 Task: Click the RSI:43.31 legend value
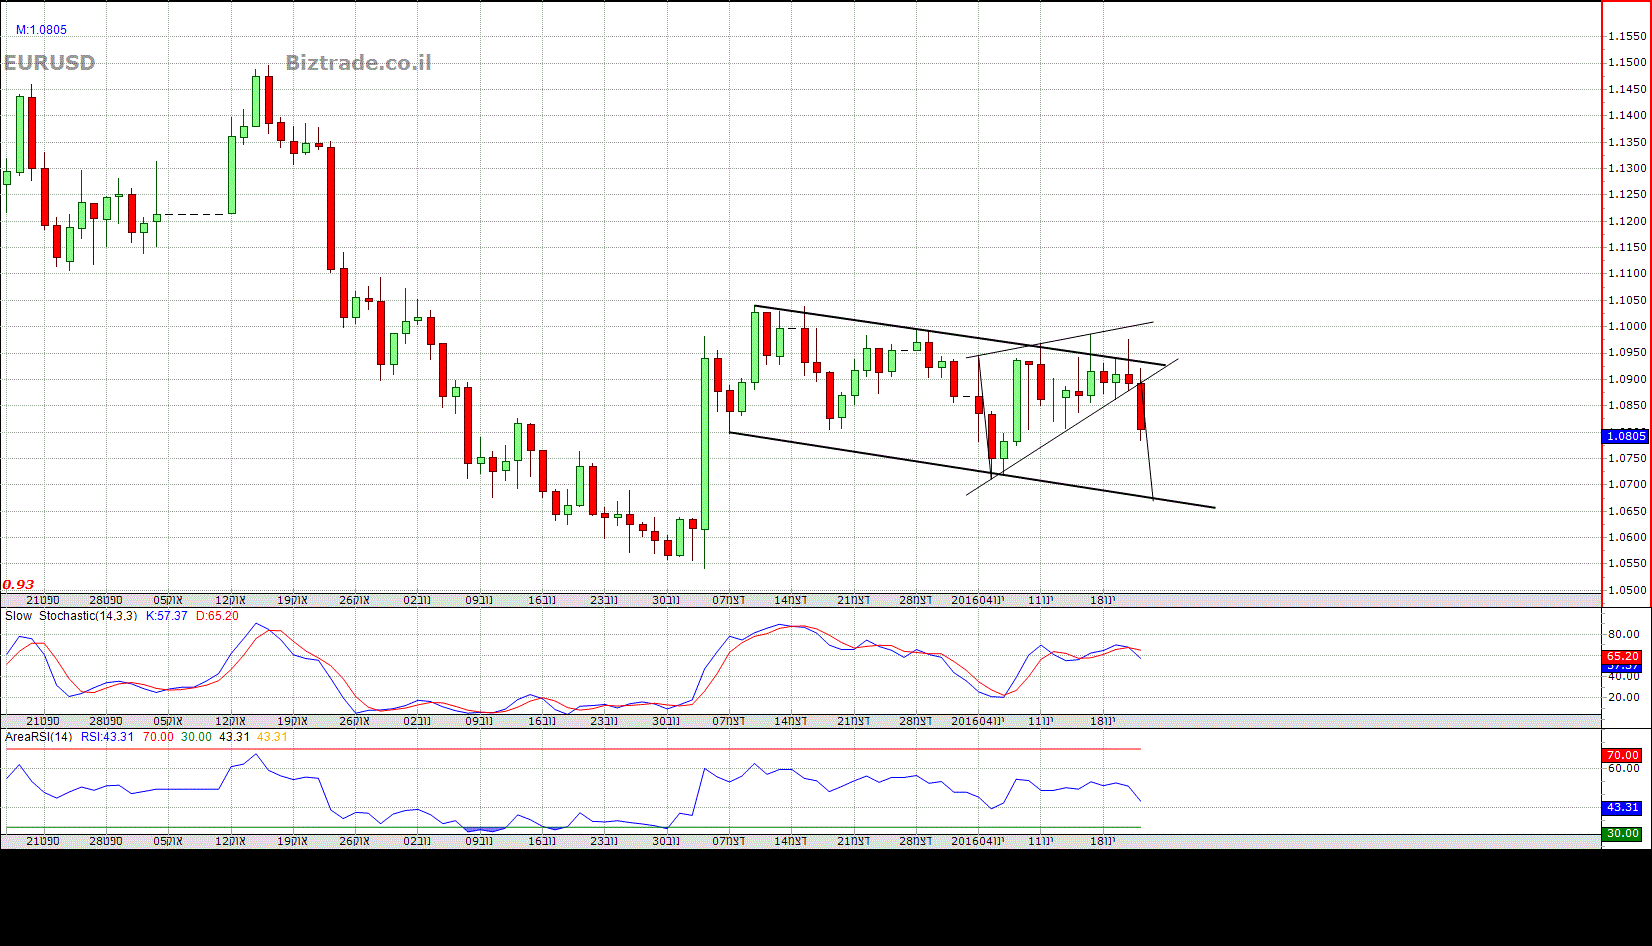108,737
